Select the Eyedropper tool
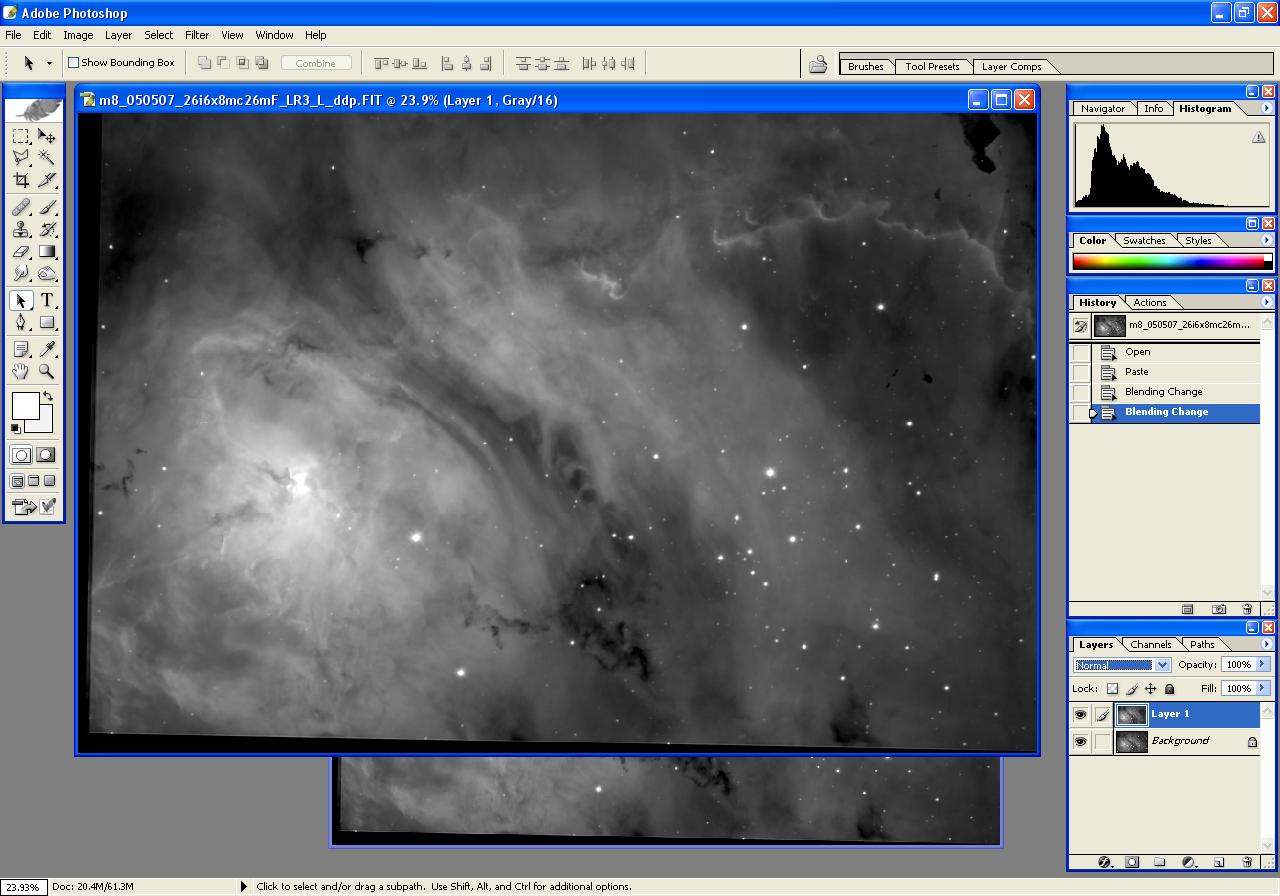The image size is (1280, 896). point(46,349)
